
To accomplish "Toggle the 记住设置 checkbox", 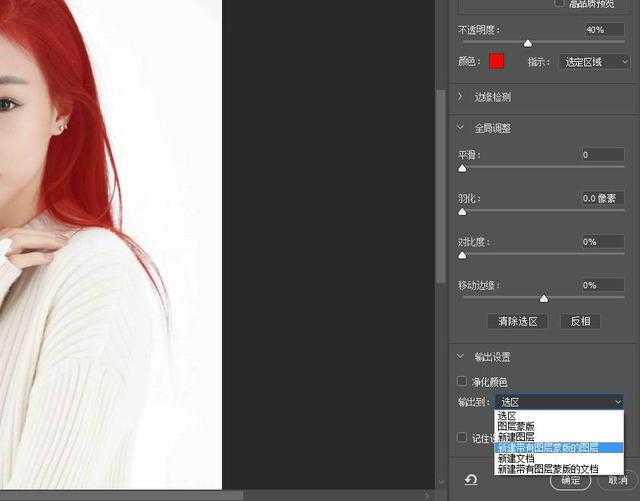I will pyautogui.click(x=462, y=437).
